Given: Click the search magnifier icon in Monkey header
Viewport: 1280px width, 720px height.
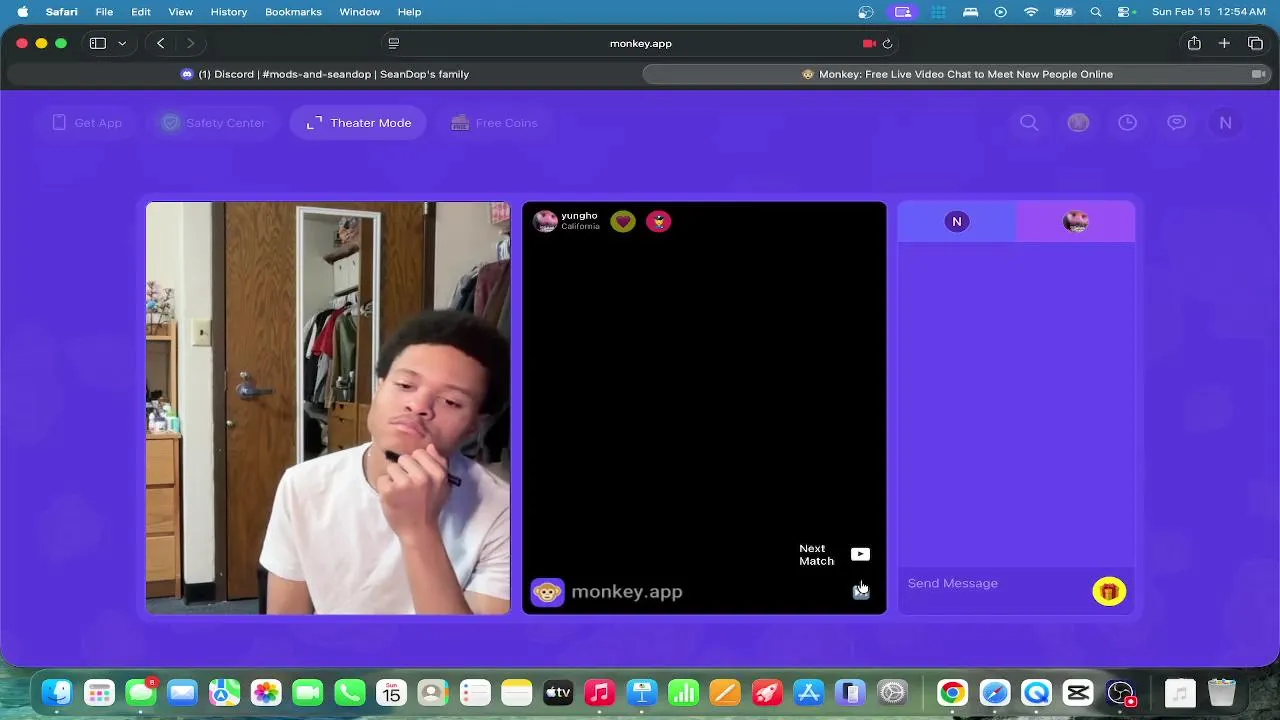Looking at the screenshot, I should (1029, 123).
